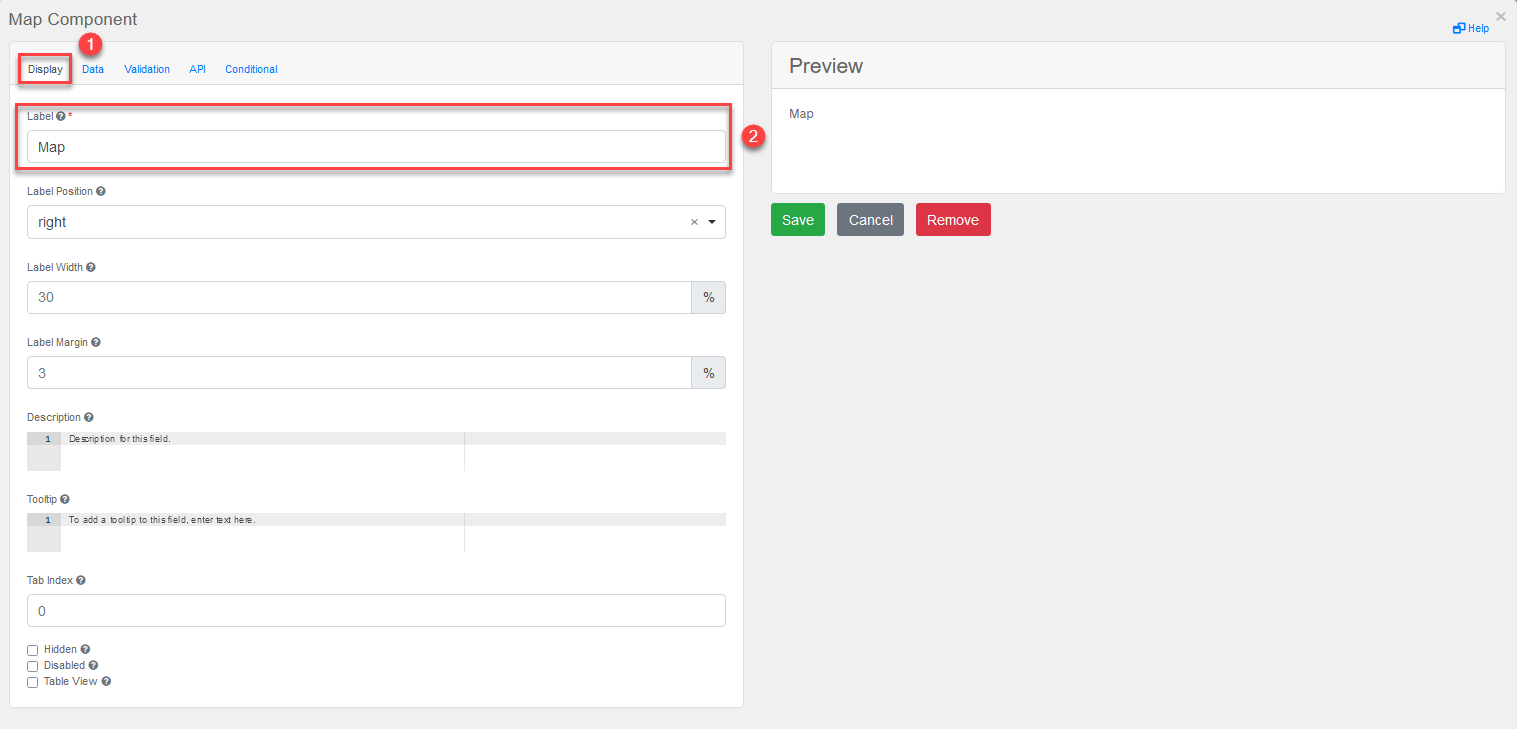Check the Table View checkbox
Image resolution: width=1517 pixels, height=729 pixels.
click(33, 682)
